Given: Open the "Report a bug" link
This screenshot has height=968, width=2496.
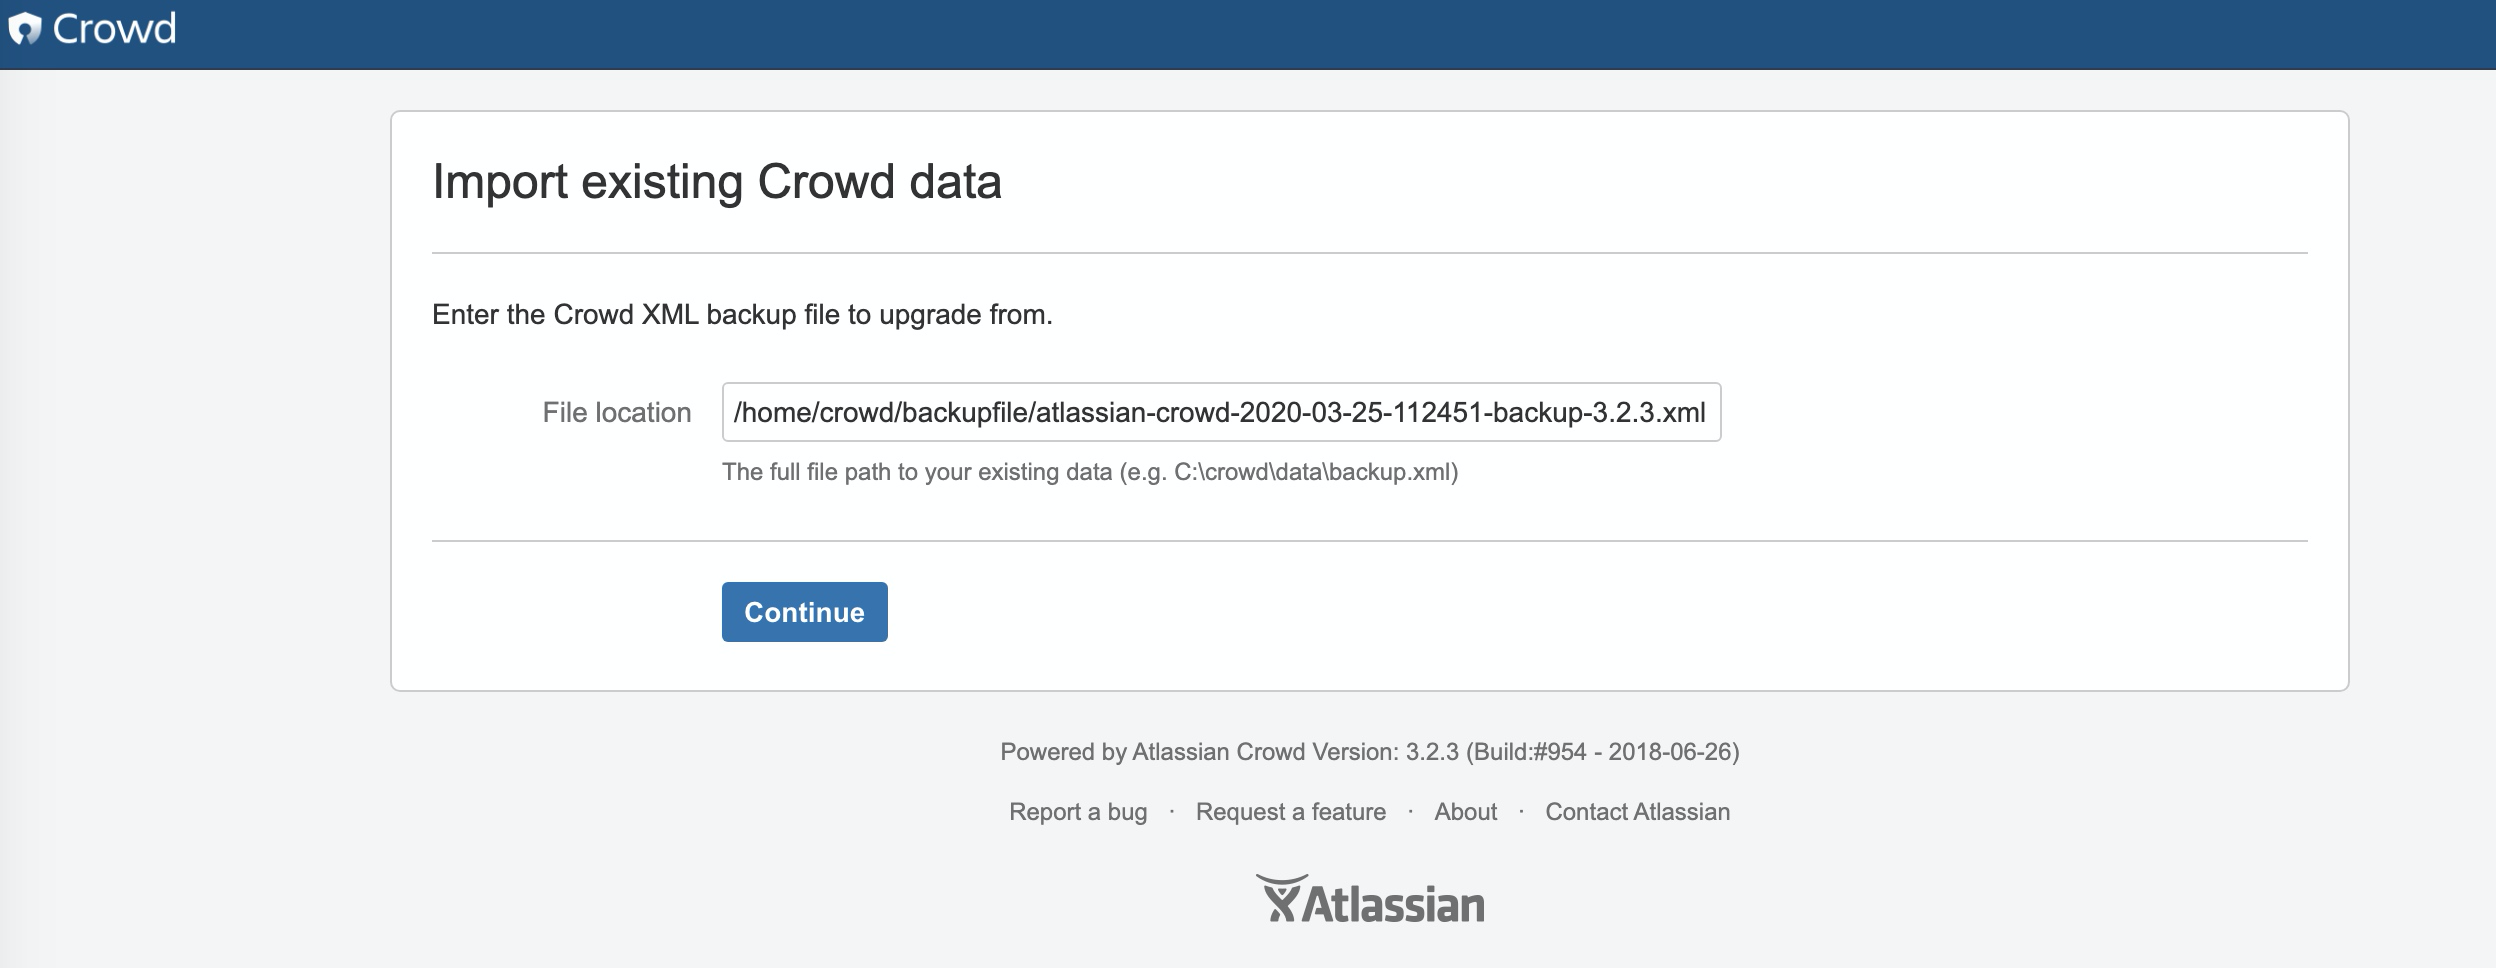Looking at the screenshot, I should [x=1078, y=811].
